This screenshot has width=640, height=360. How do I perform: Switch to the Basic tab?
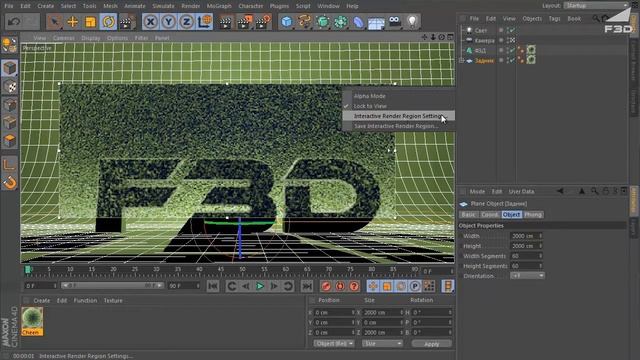click(468, 215)
